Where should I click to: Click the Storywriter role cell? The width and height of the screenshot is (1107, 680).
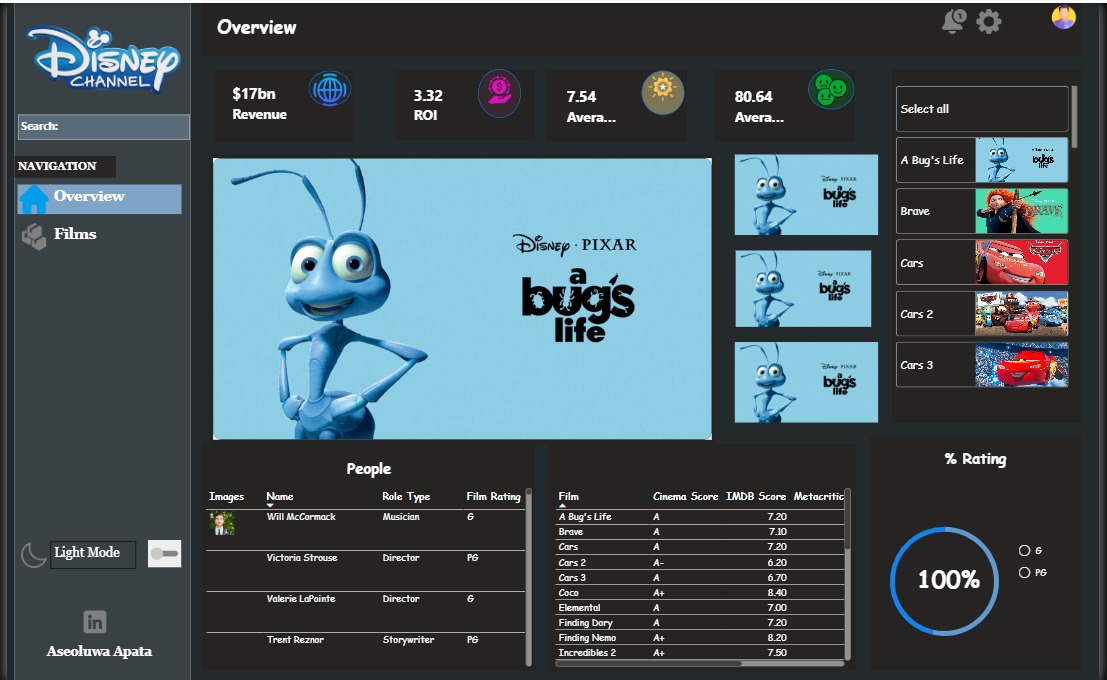pyautogui.click(x=408, y=640)
